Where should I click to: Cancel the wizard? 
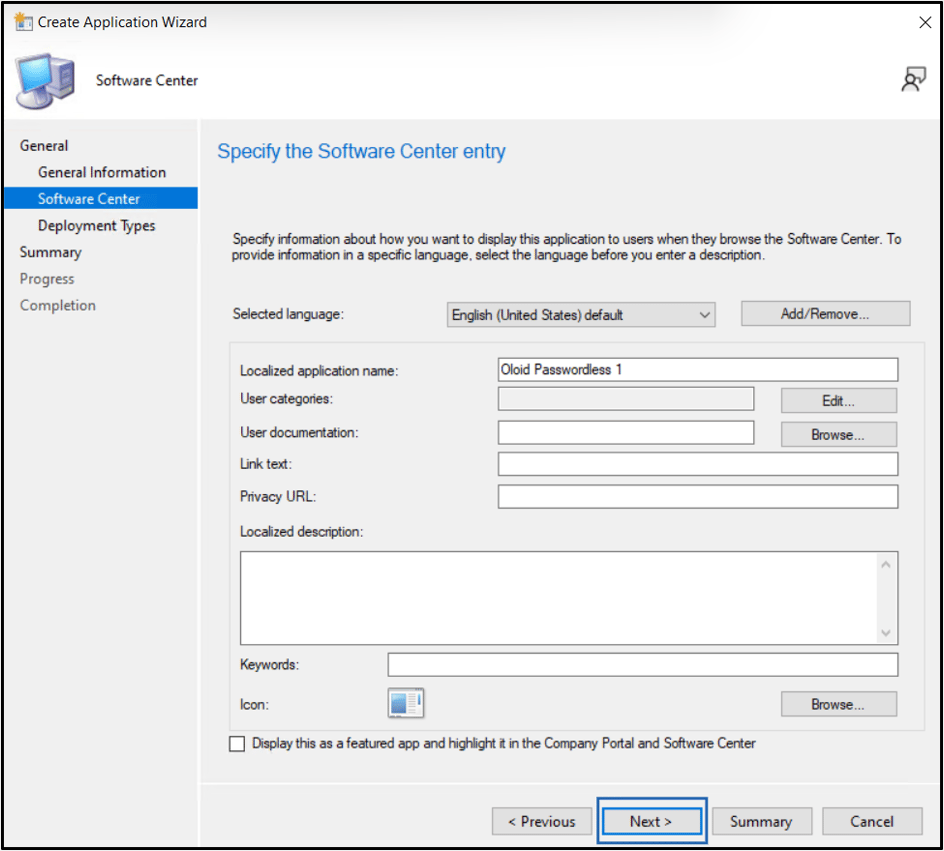(872, 822)
